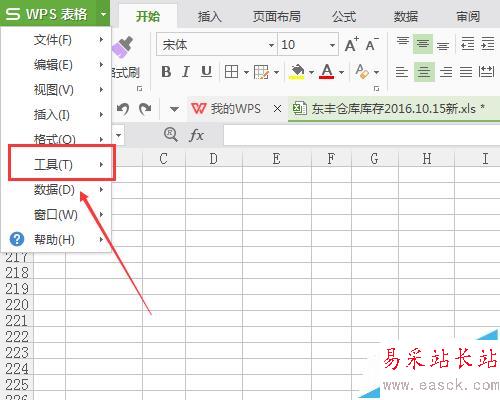Switch to the 插入 ribbon tab
Image resolution: width=500 pixels, height=400 pixels.
pos(210,16)
